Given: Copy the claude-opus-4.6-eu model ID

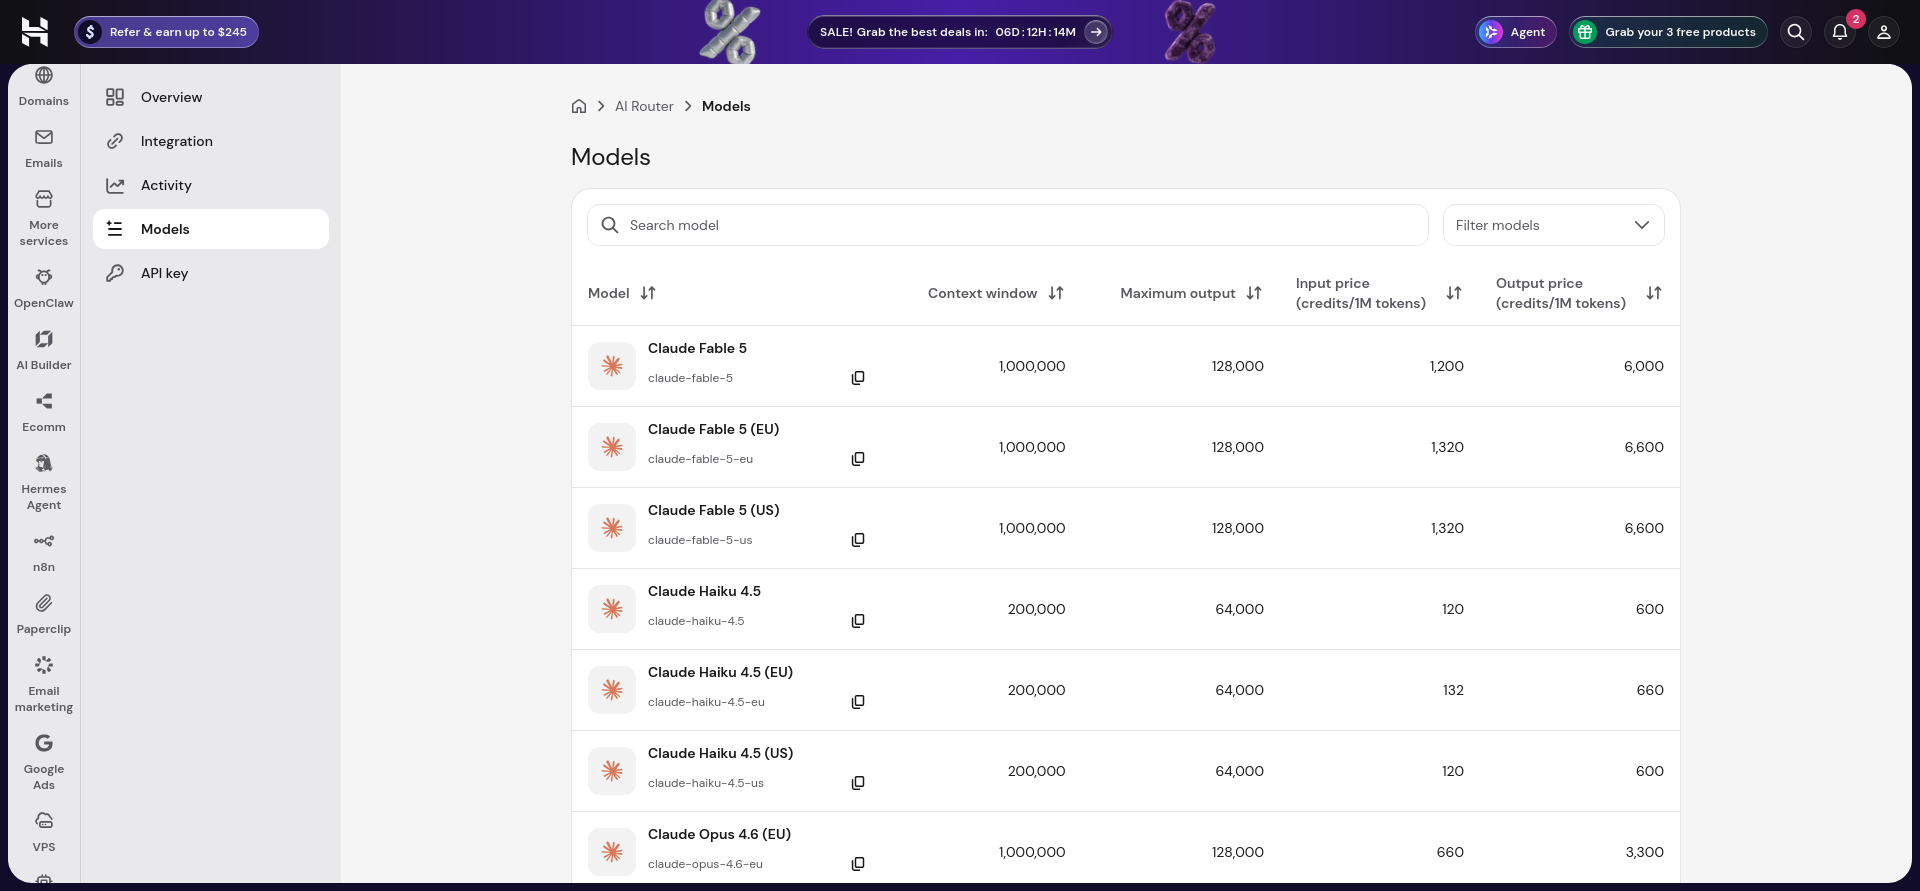Looking at the screenshot, I should point(858,864).
